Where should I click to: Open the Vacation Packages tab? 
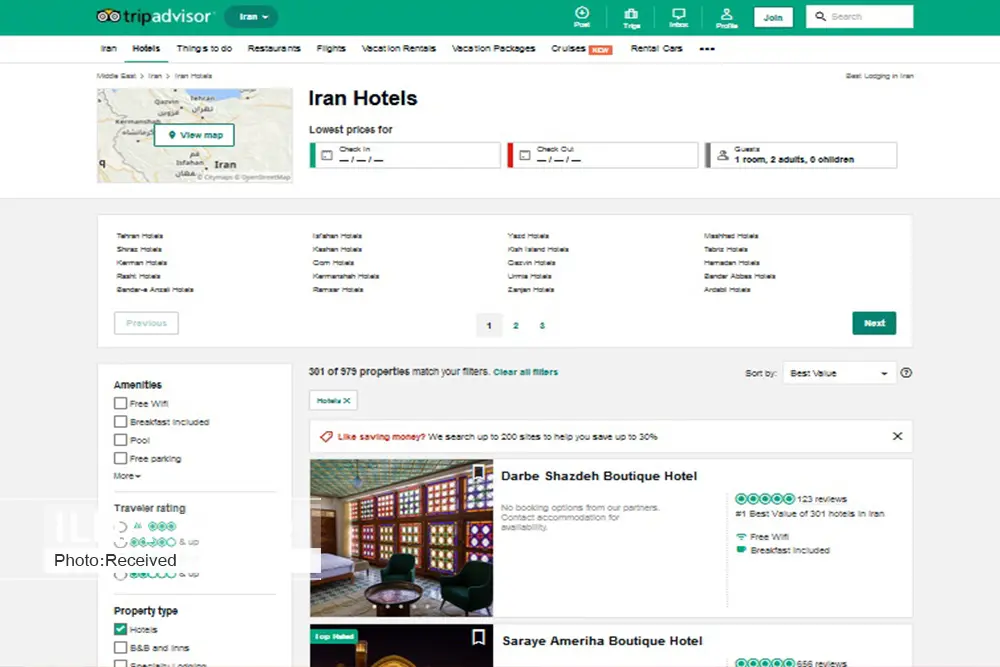click(x=494, y=48)
